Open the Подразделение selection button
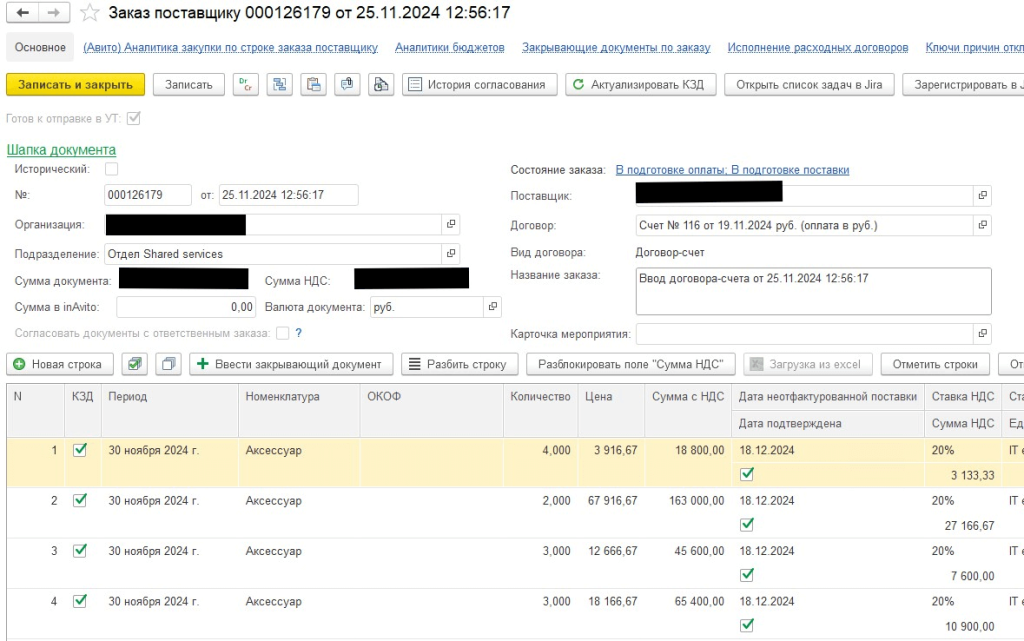The width and height of the screenshot is (1024, 641). pos(451,254)
